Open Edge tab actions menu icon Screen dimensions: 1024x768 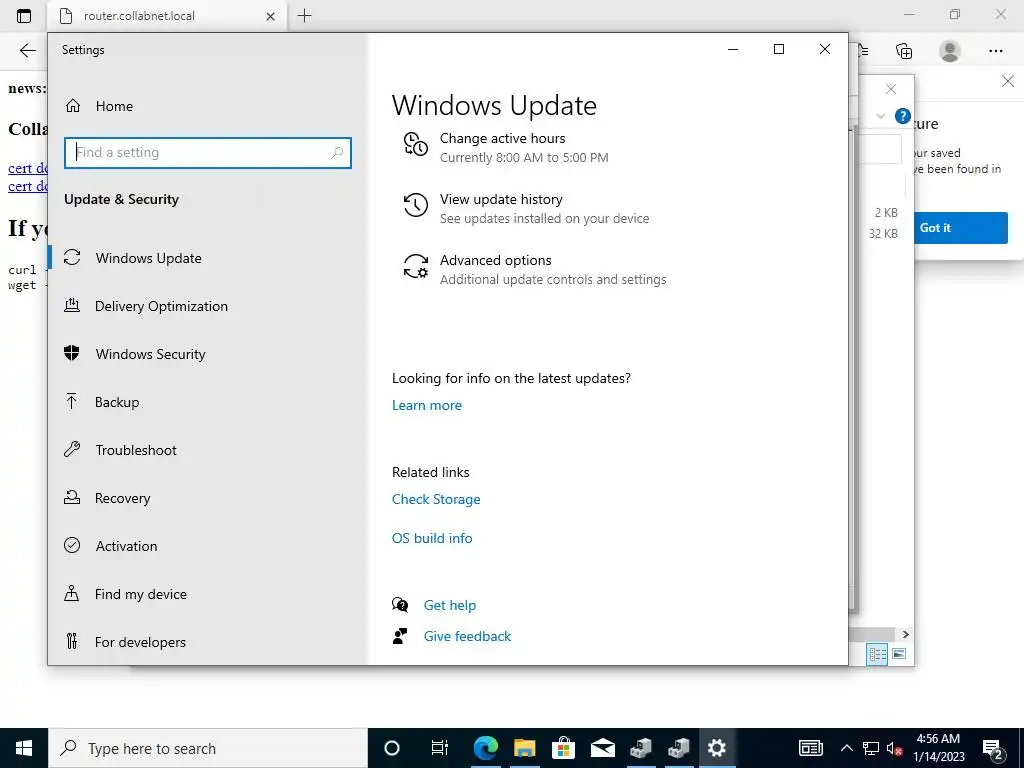pos(24,16)
